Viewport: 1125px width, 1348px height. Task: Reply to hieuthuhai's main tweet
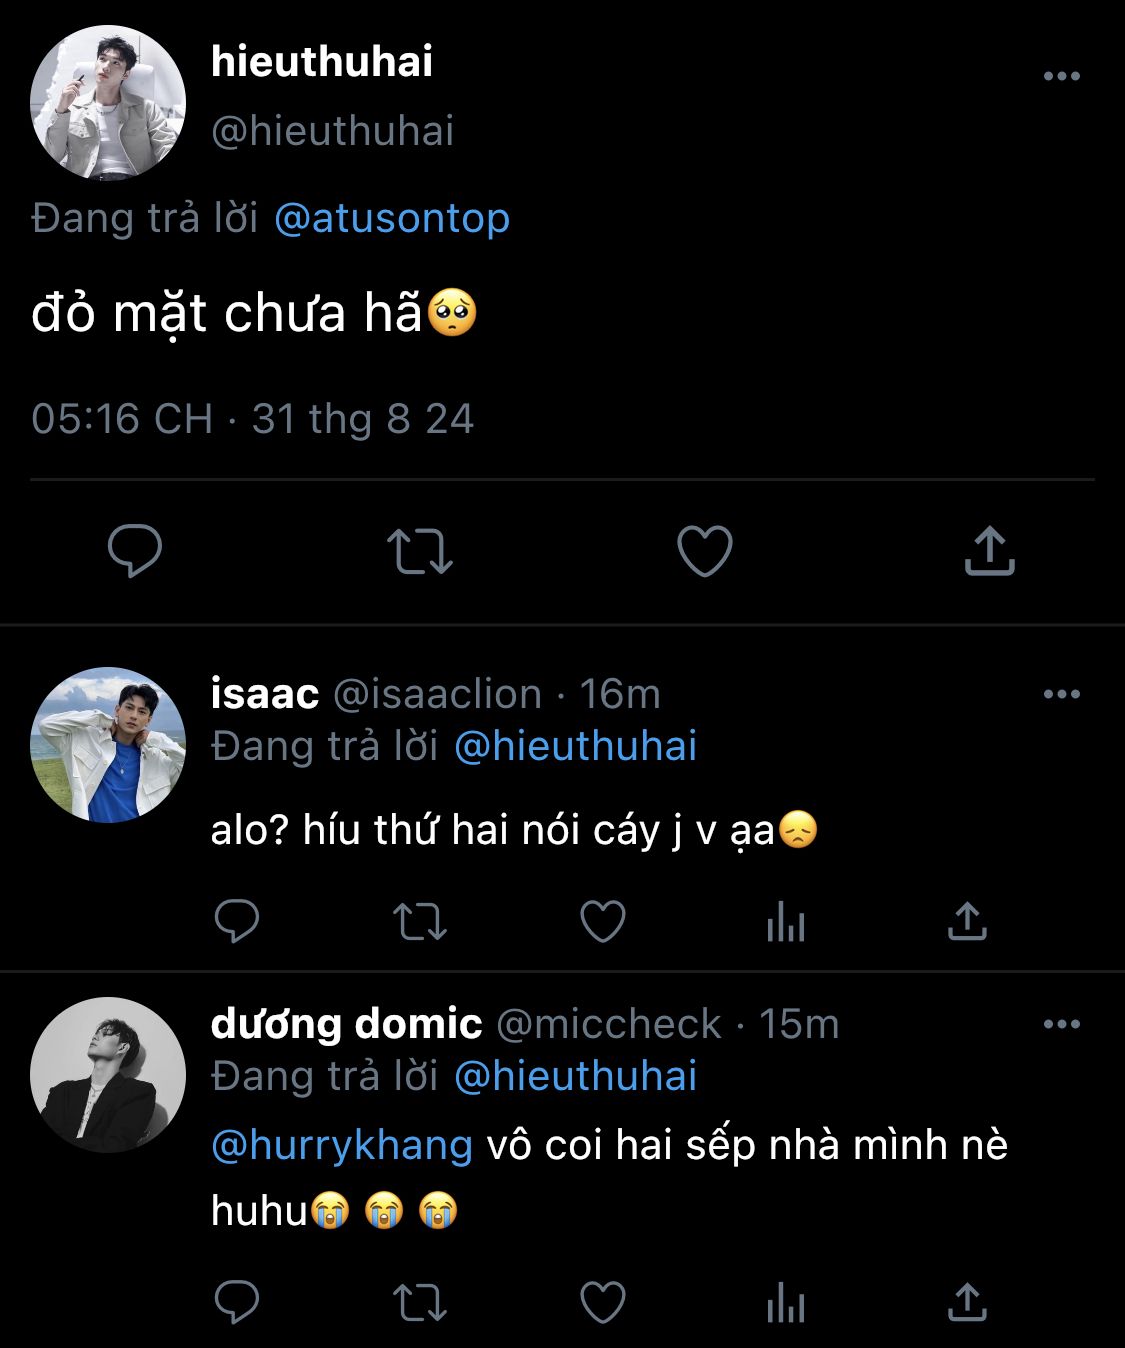(135, 550)
